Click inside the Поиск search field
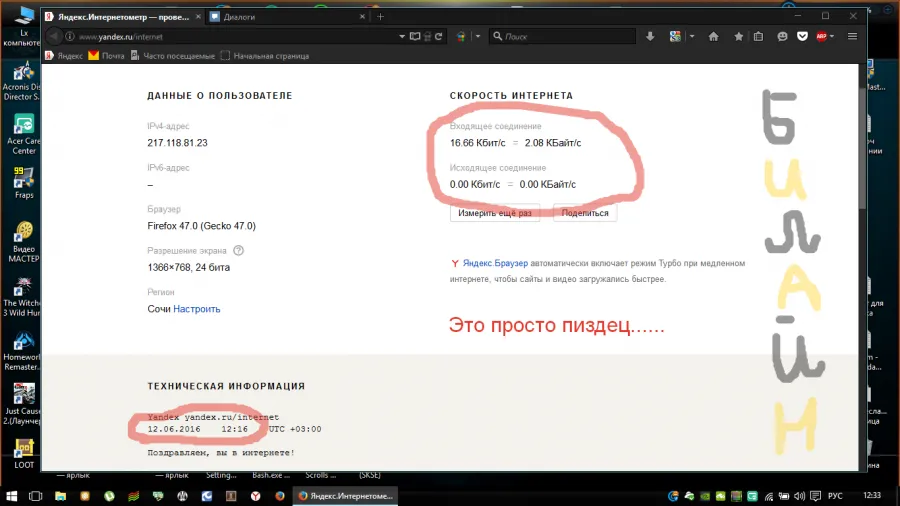900x506 pixels. 562,36
